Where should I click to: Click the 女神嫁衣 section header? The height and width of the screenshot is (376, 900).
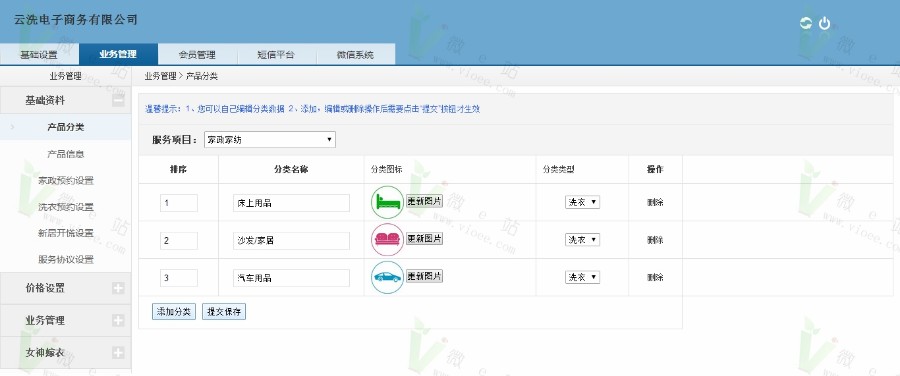click(65, 352)
